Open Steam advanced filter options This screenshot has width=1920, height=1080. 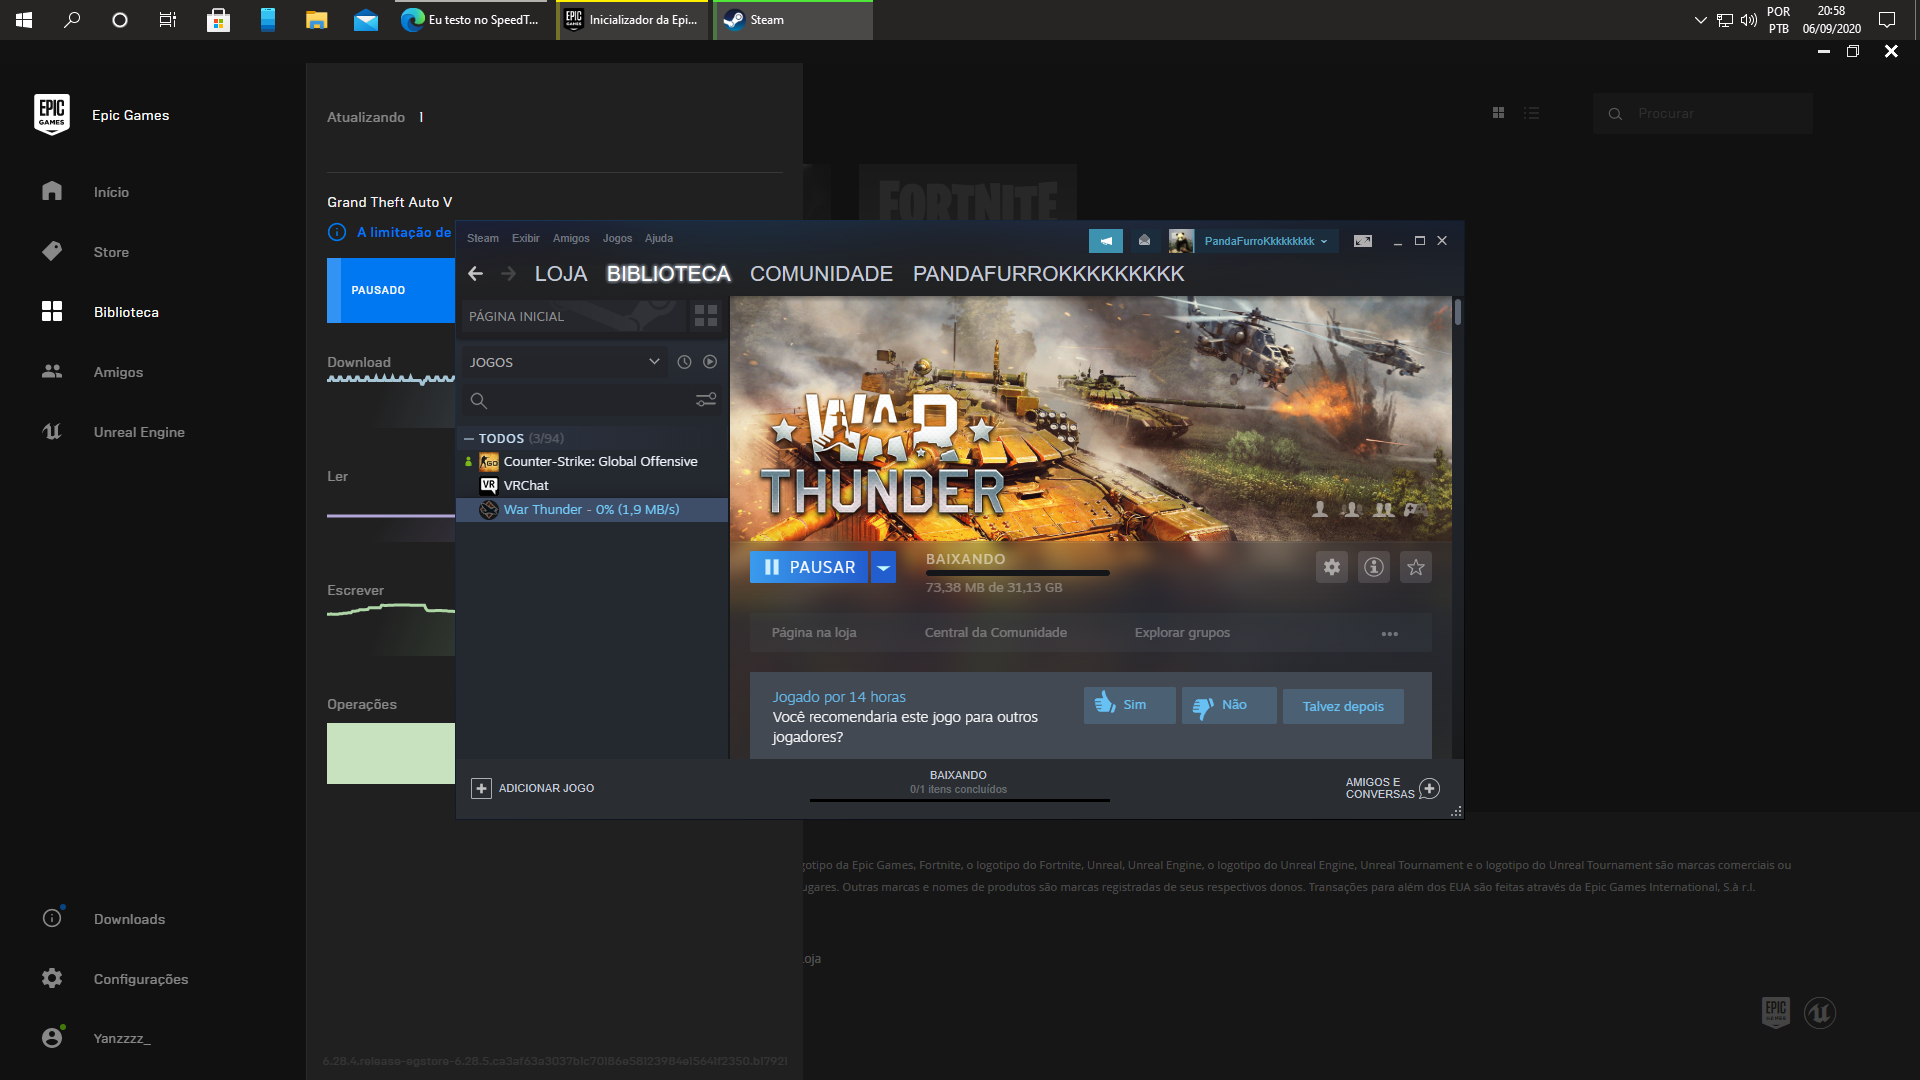click(706, 400)
